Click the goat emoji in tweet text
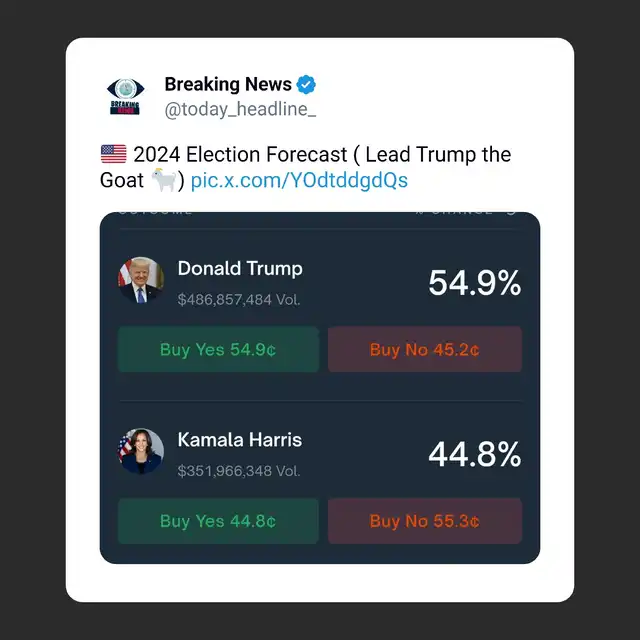The width and height of the screenshot is (640, 640). pos(164,180)
